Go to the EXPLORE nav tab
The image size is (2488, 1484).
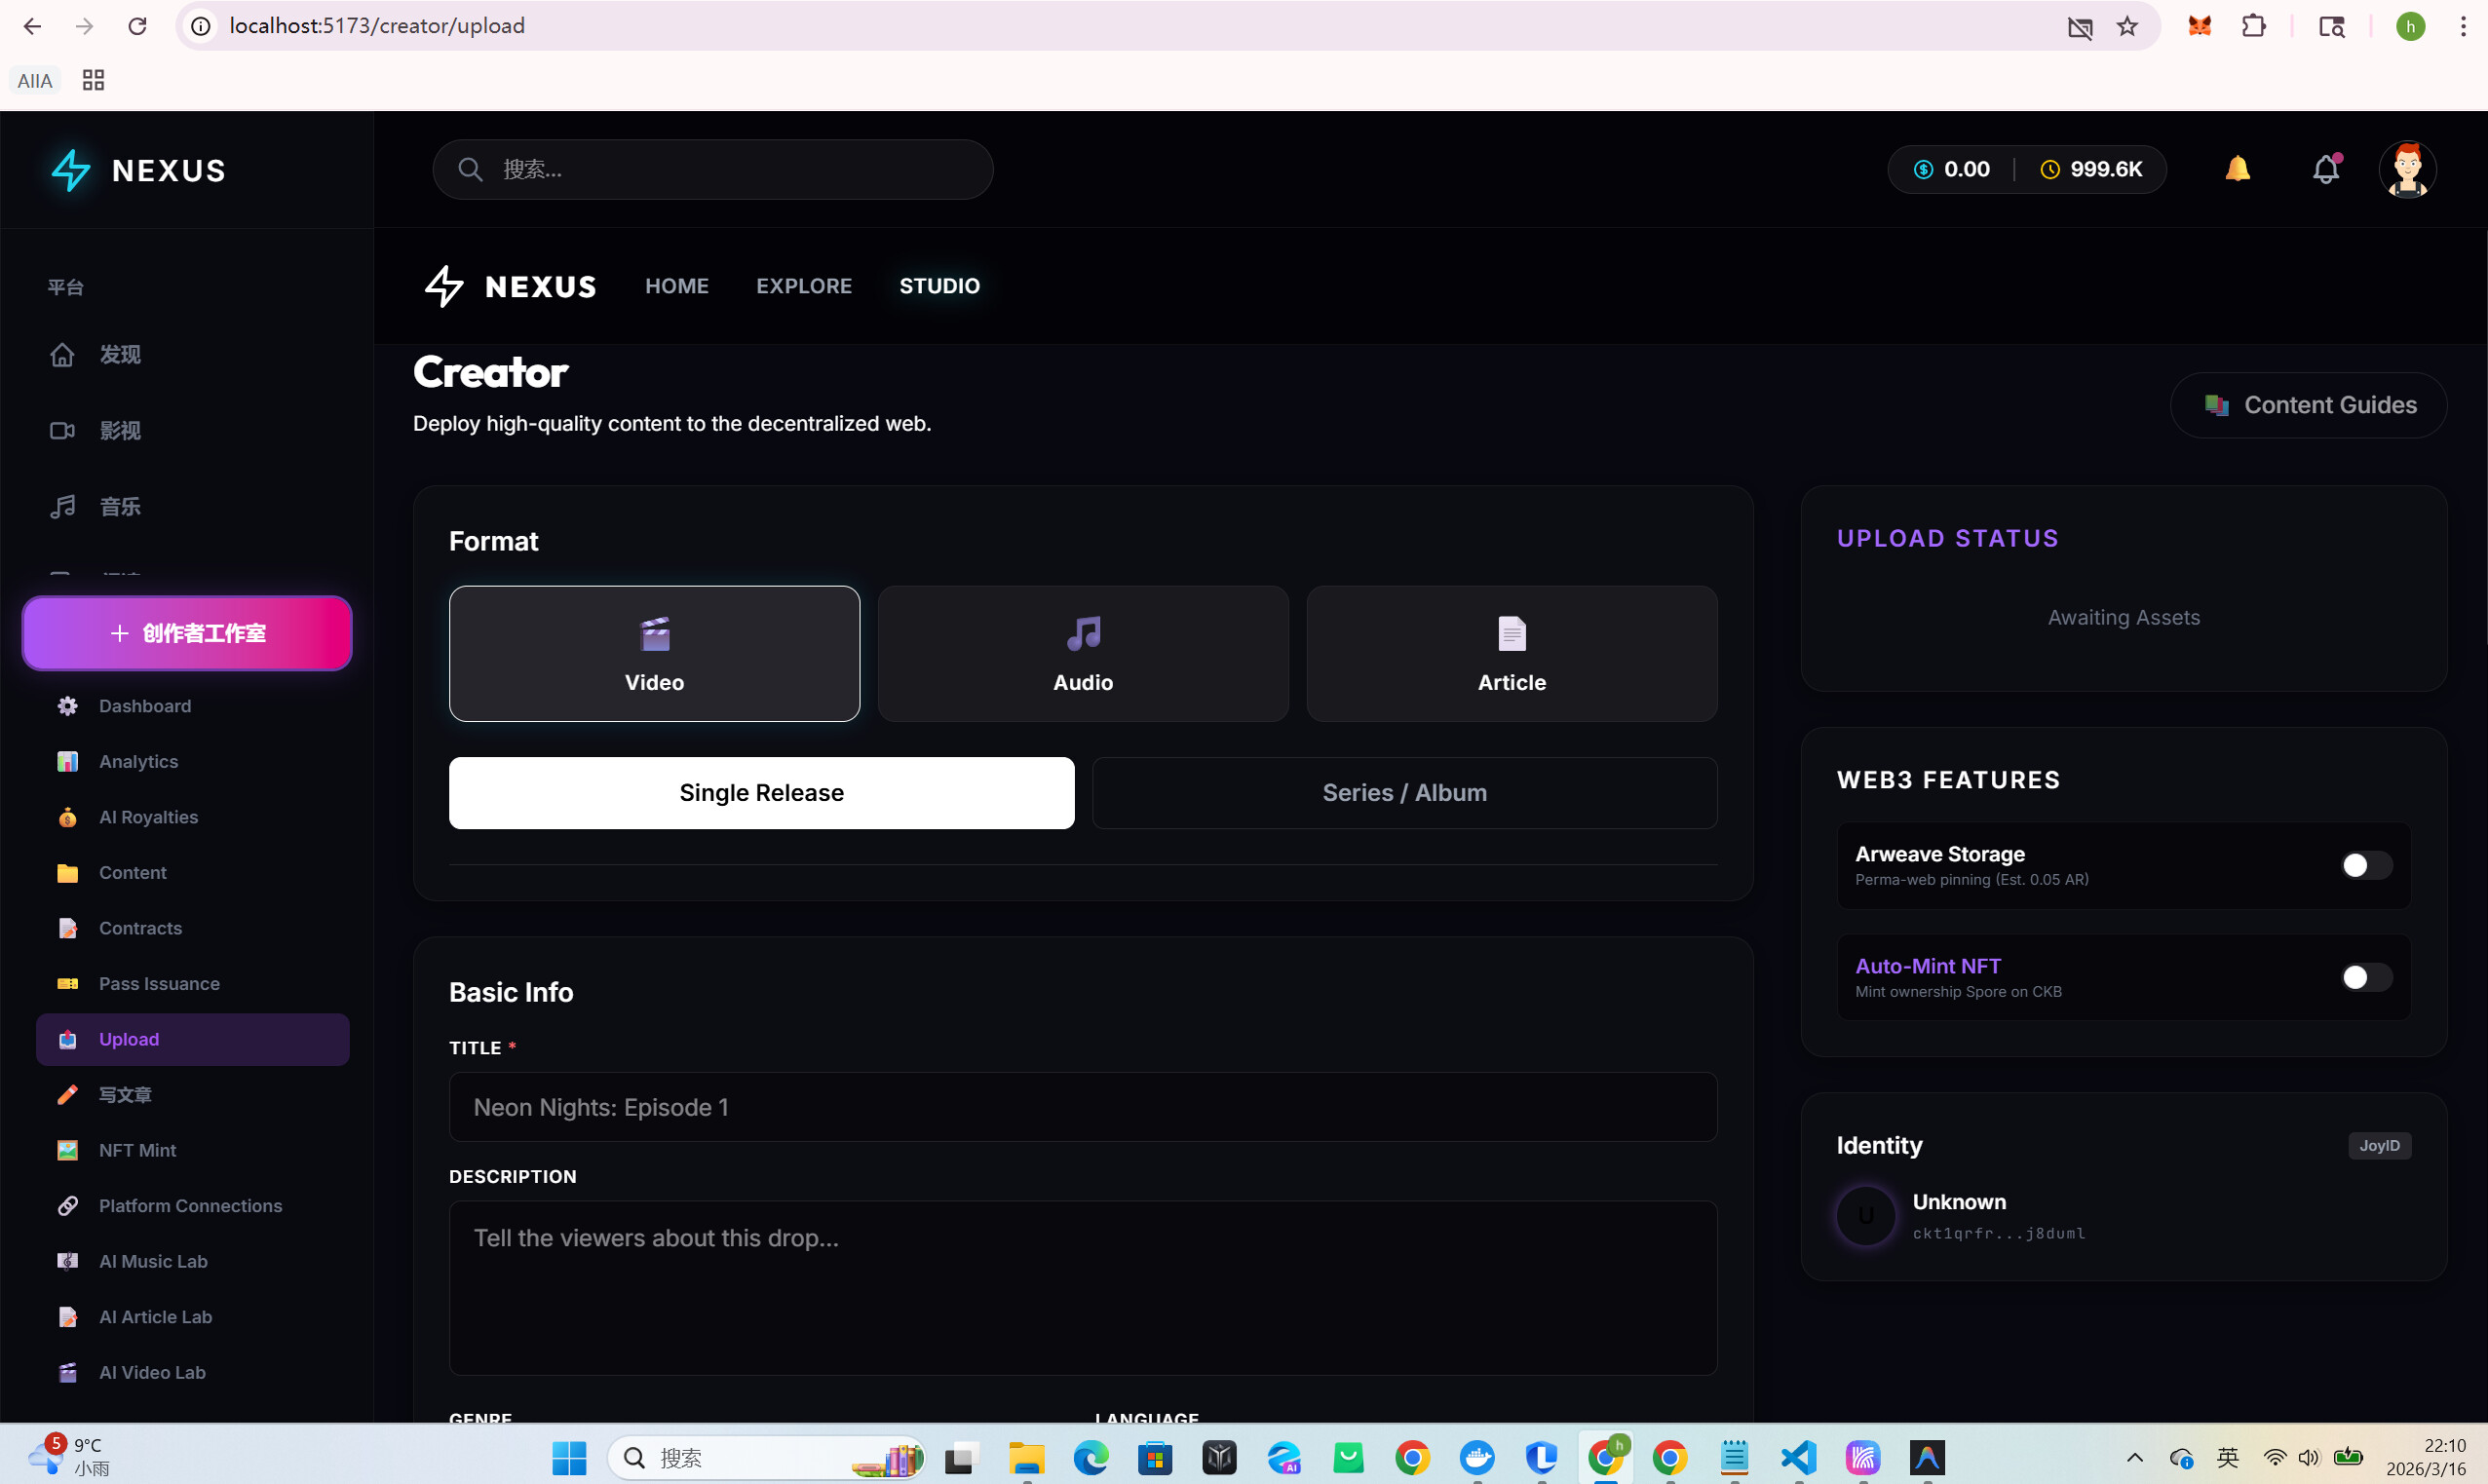804,286
